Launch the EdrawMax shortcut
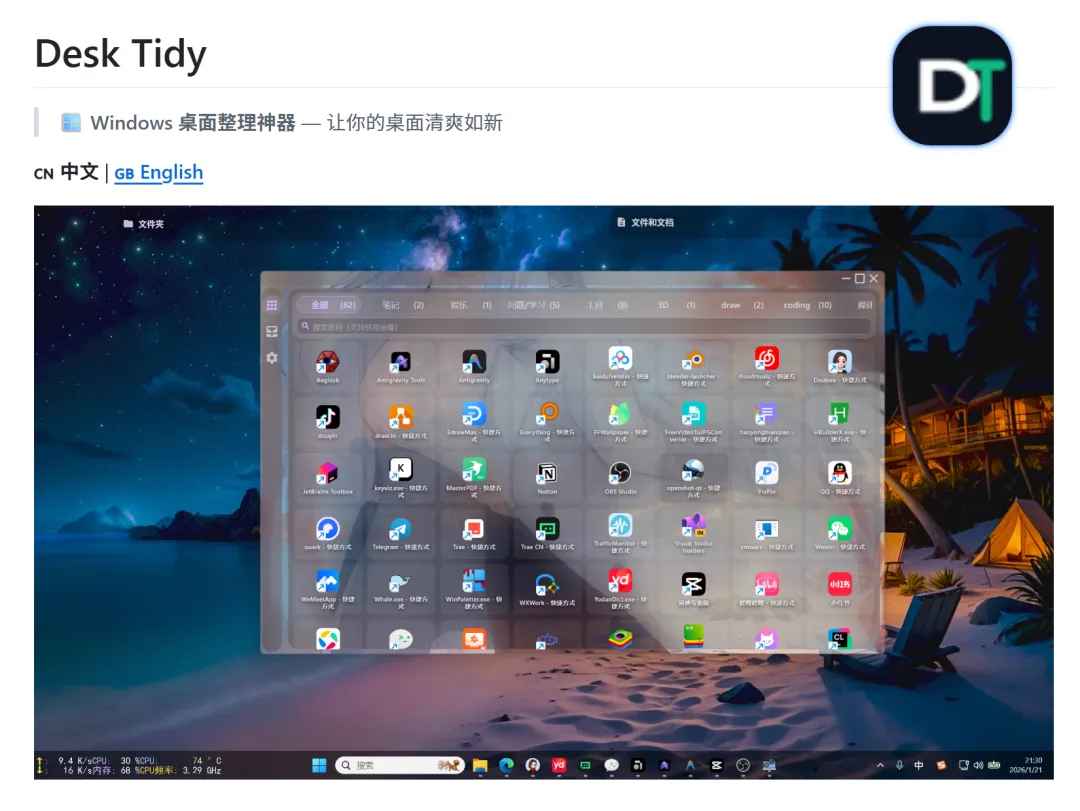 click(474, 415)
